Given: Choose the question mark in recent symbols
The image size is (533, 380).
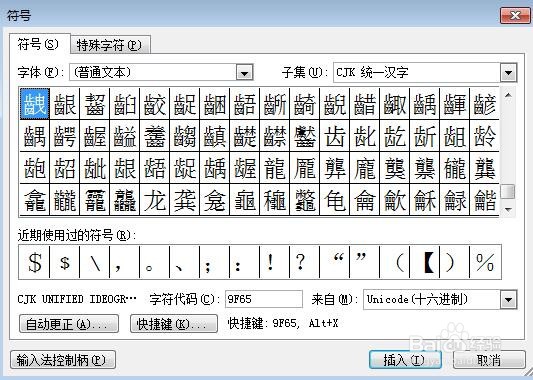Looking at the screenshot, I should tap(305, 262).
